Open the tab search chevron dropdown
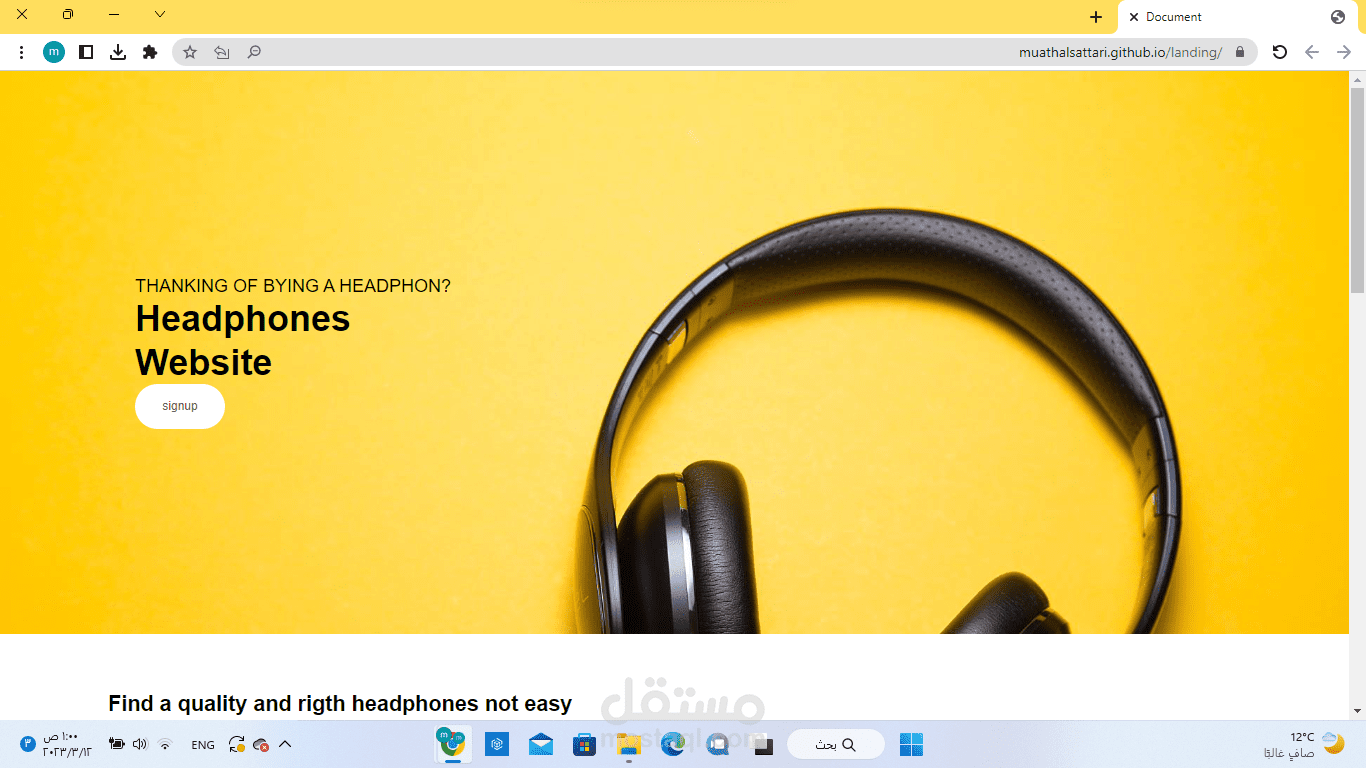This screenshot has width=1366, height=768. tap(160, 14)
